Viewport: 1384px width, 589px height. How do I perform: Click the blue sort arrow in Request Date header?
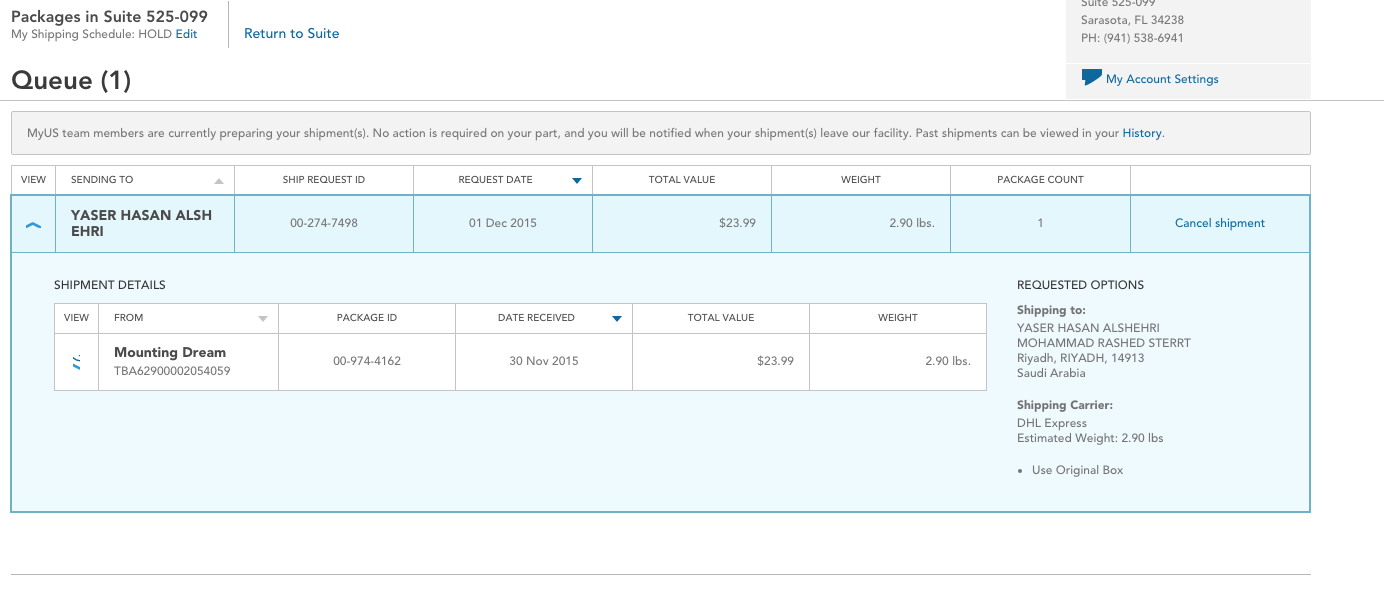[576, 181]
